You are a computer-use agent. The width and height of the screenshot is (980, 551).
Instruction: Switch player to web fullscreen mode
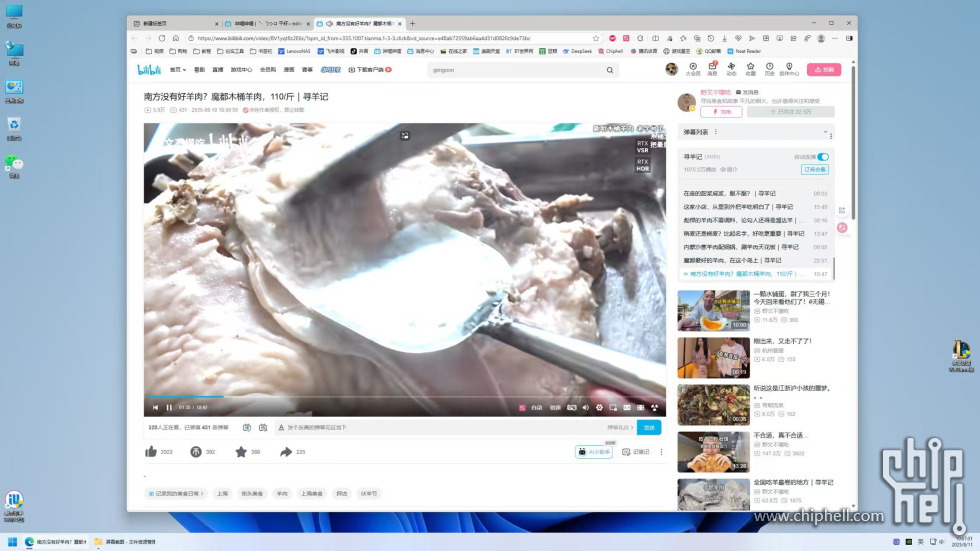click(x=641, y=407)
